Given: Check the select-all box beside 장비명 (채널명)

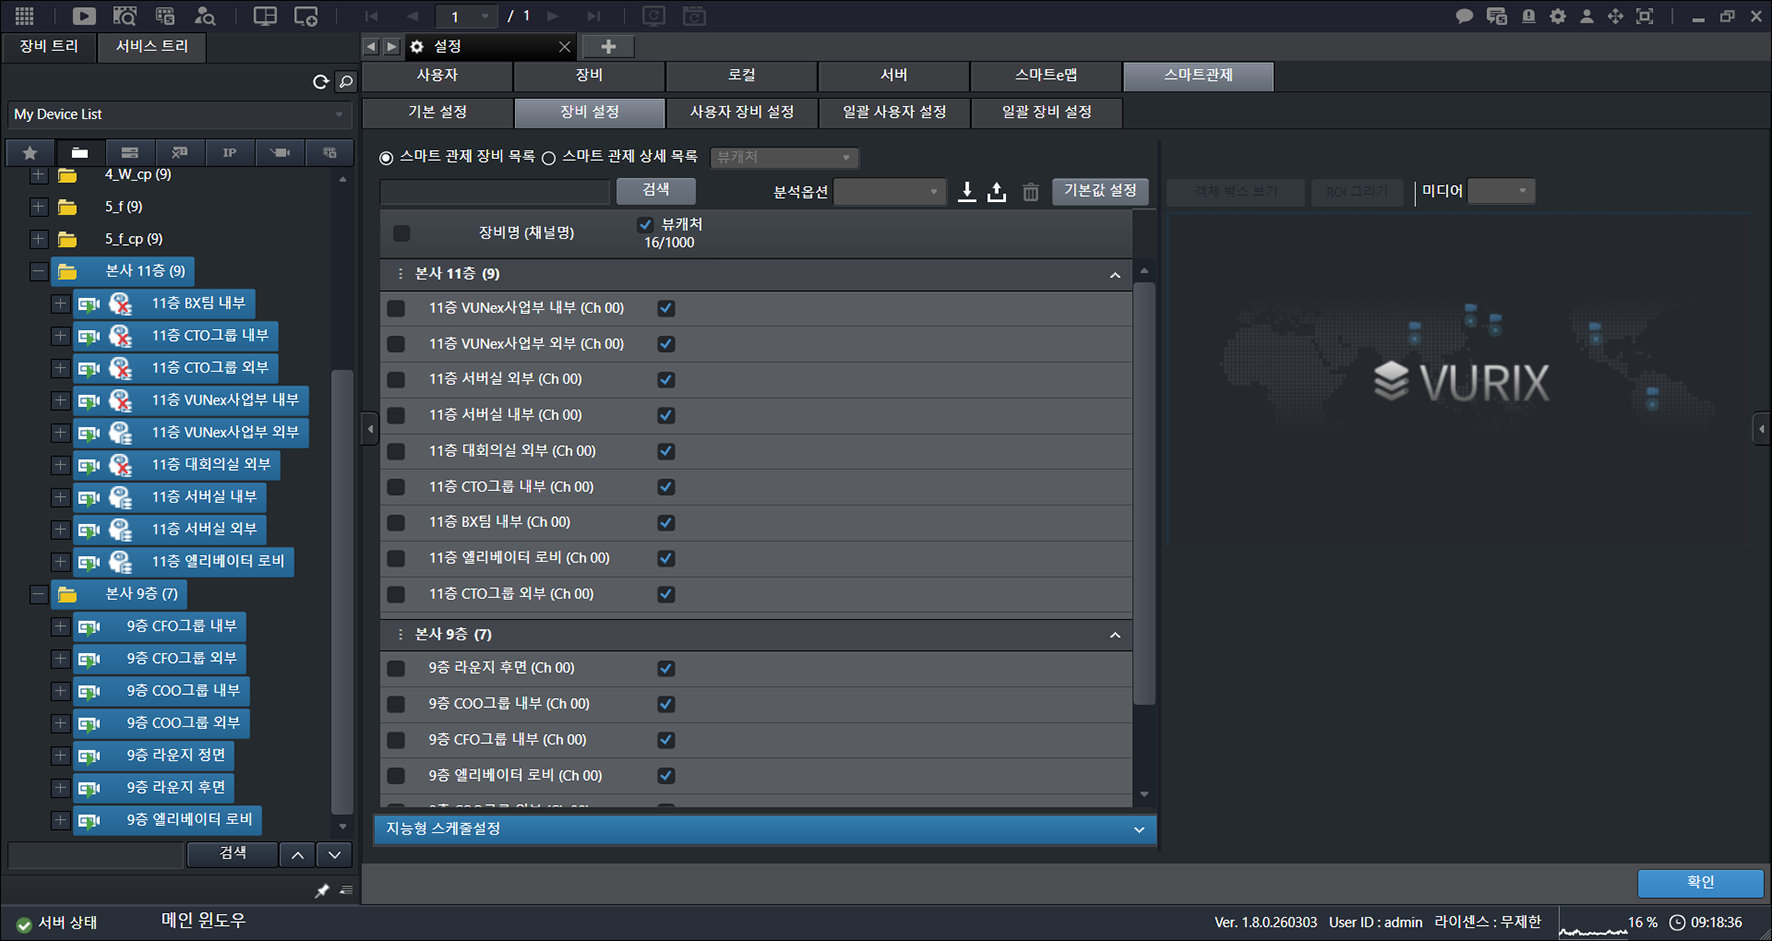Looking at the screenshot, I should [402, 233].
